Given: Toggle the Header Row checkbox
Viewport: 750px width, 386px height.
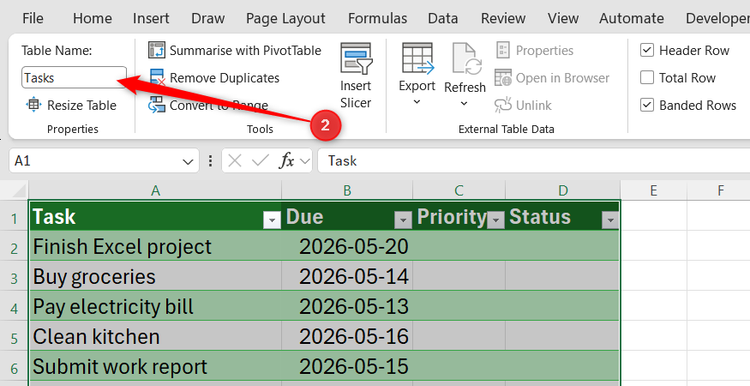Looking at the screenshot, I should pos(647,50).
